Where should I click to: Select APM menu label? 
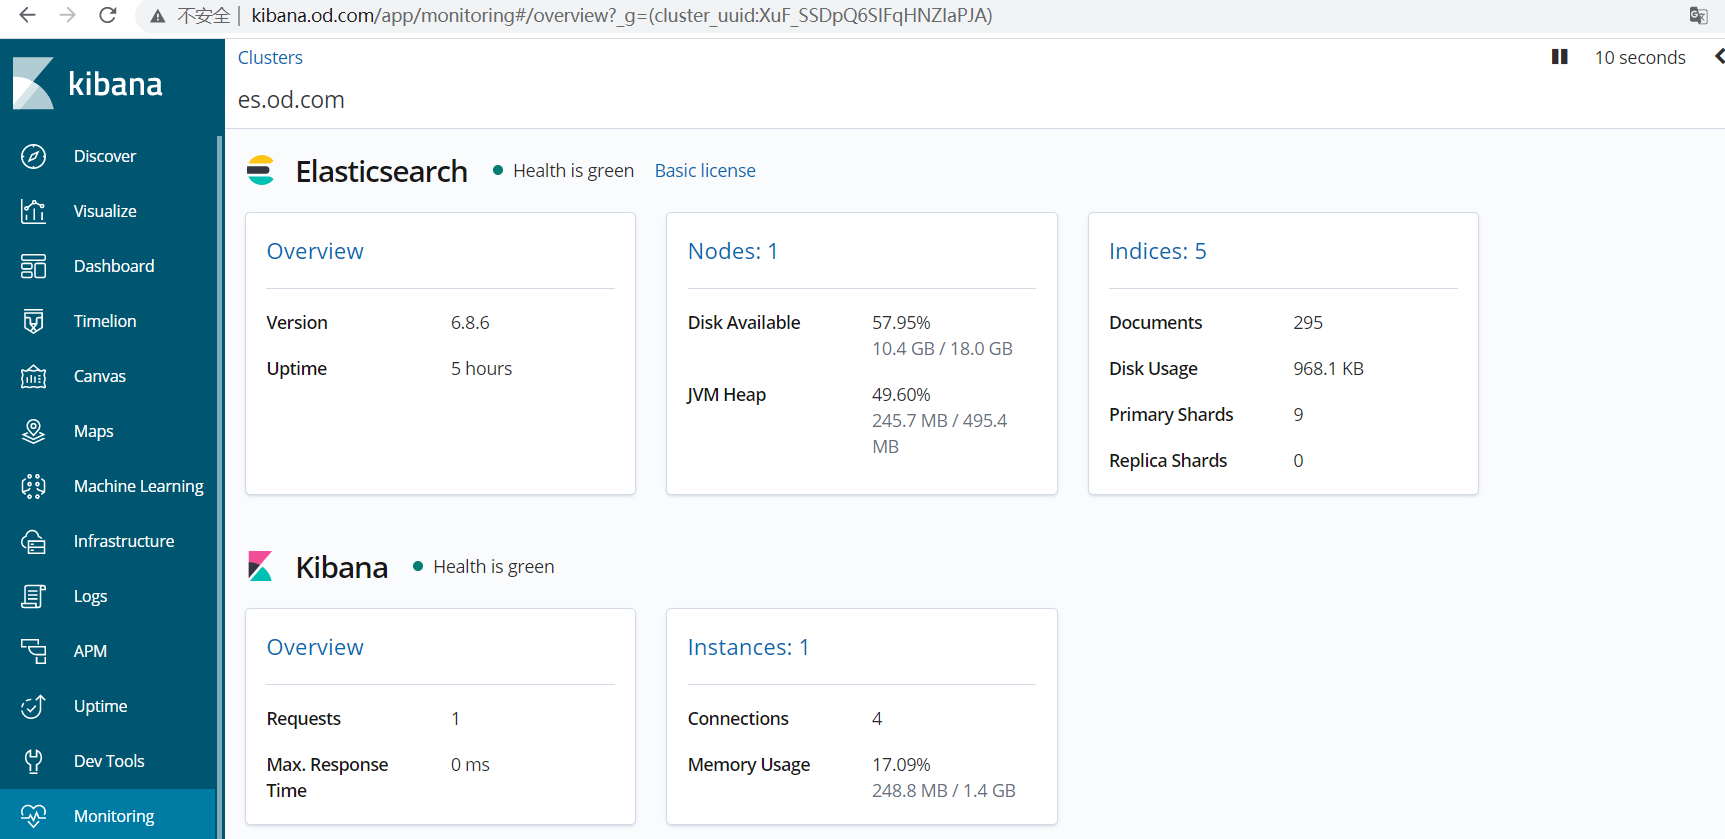coord(90,651)
